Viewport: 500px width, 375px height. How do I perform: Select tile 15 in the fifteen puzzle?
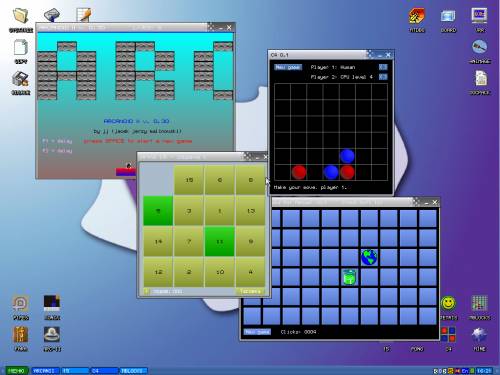[189, 180]
